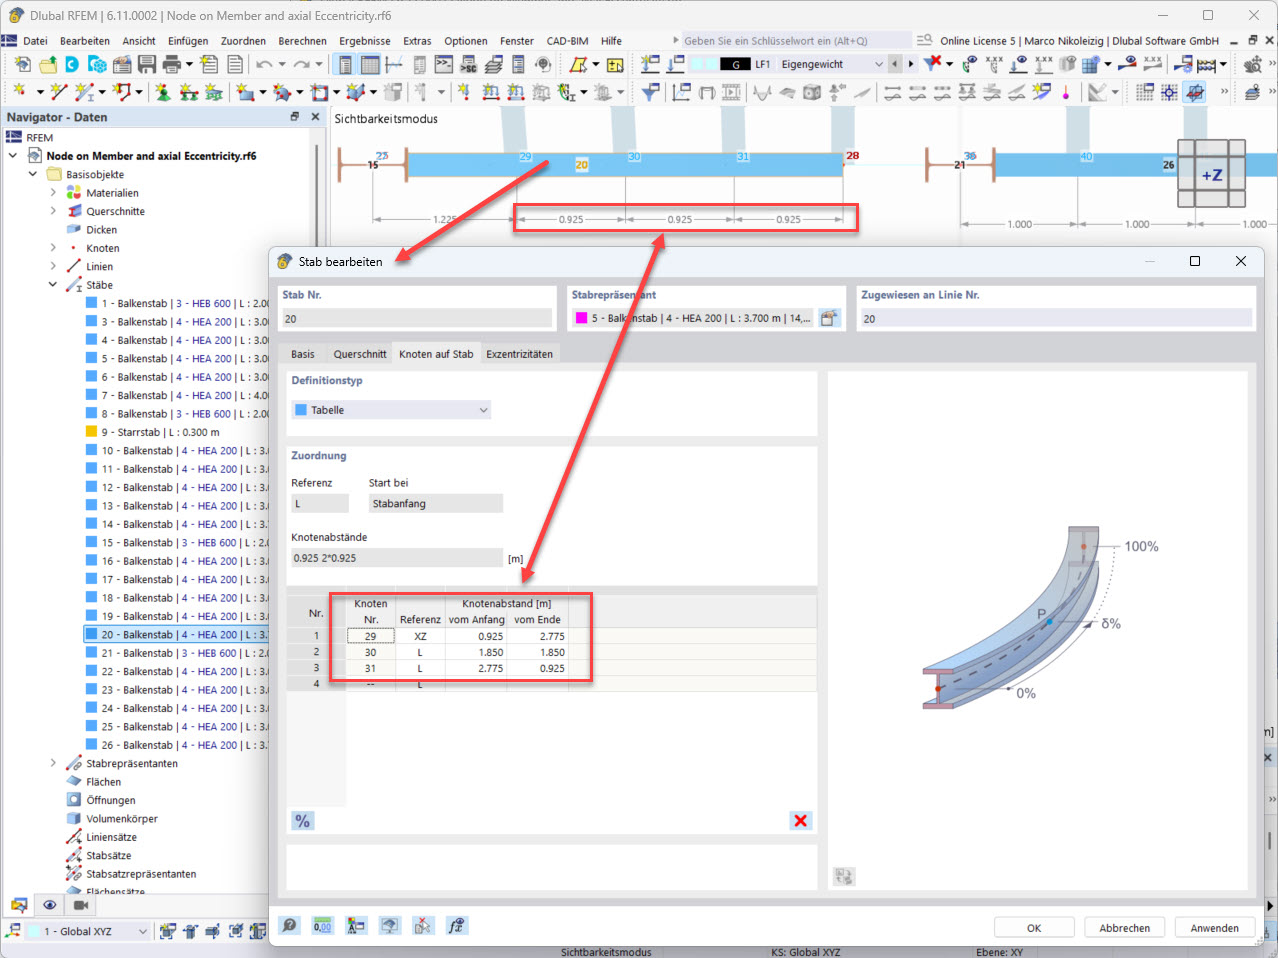Switch to the Basis tab
Screen dimensions: 1278x958
coord(302,354)
